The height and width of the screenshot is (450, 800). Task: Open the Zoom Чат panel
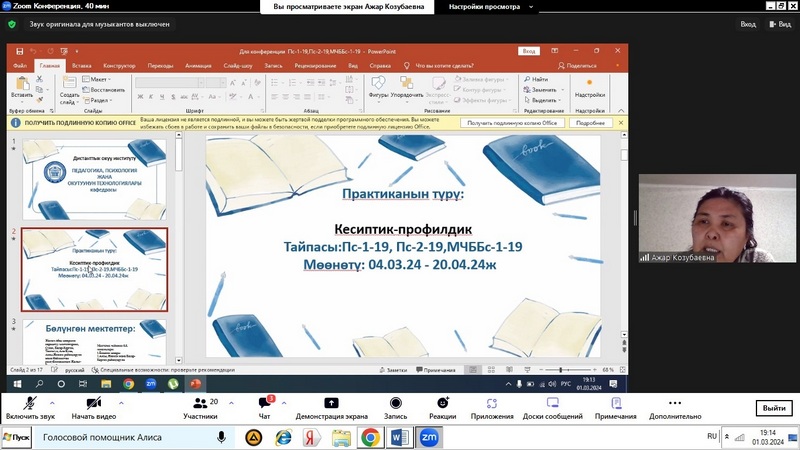[x=264, y=407]
